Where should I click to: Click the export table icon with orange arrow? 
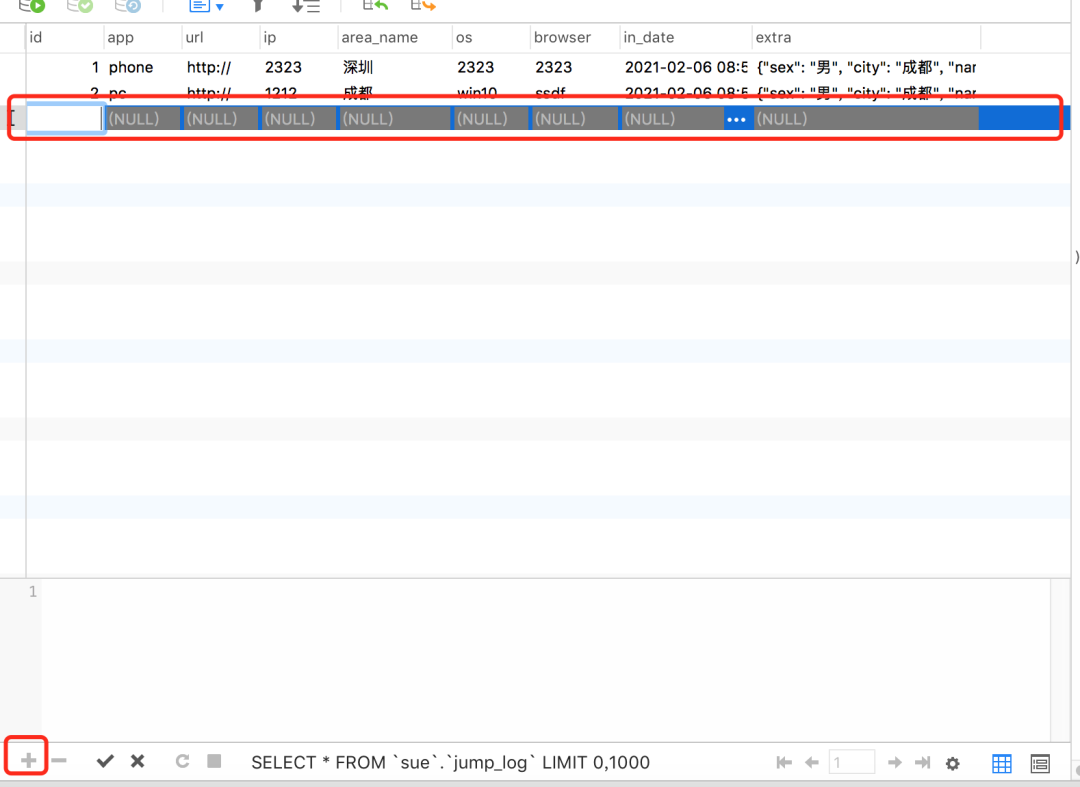[423, 6]
